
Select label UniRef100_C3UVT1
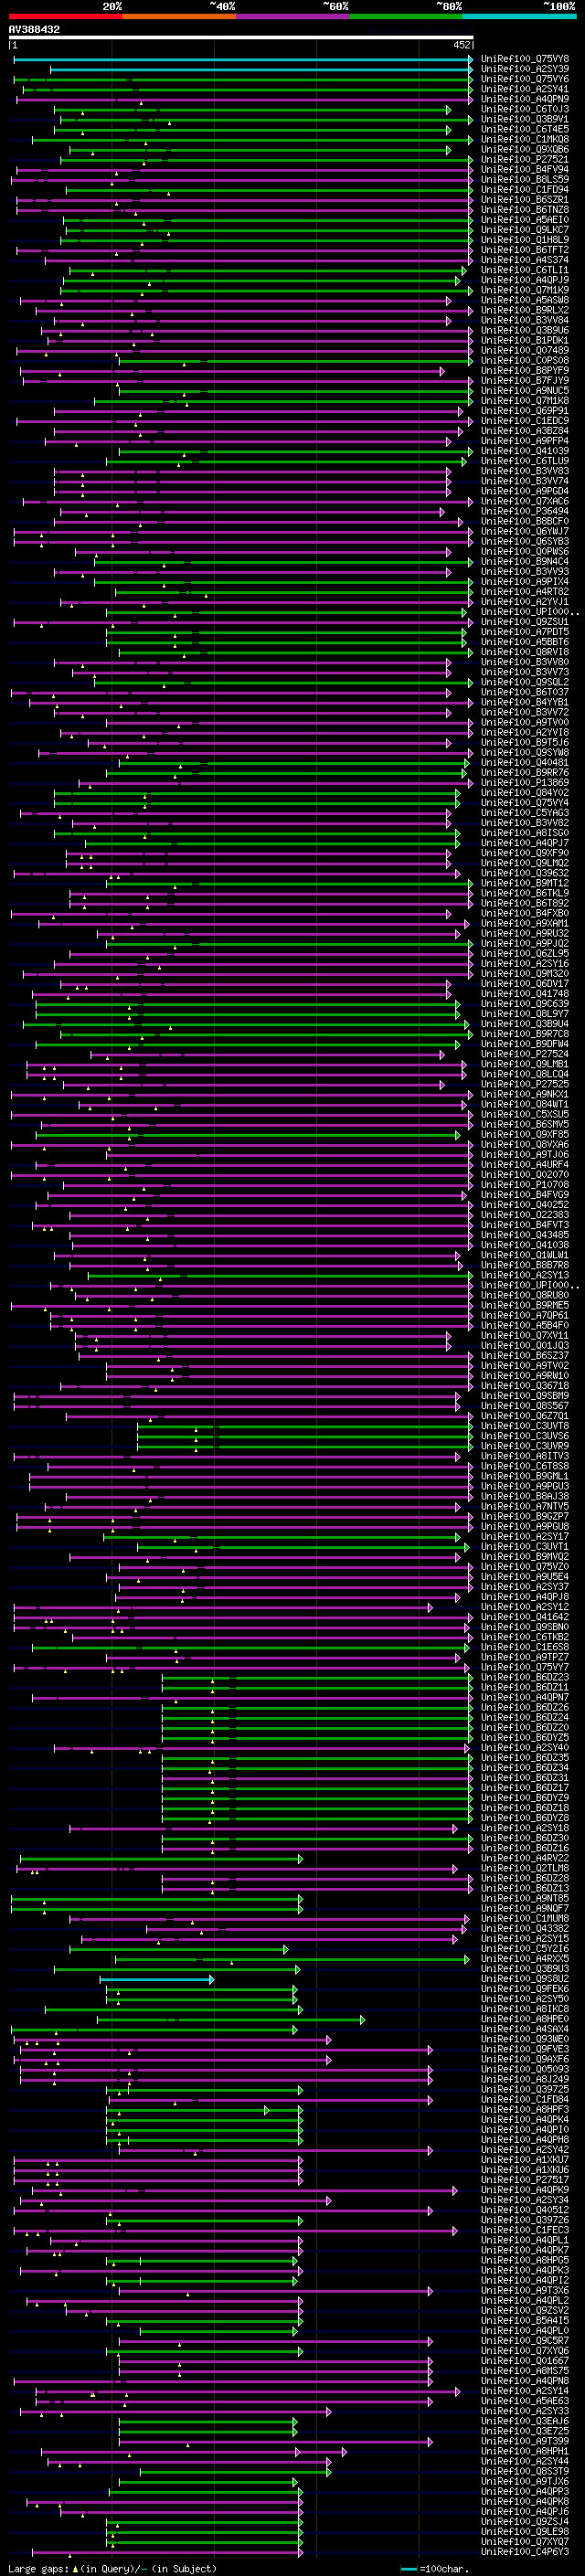tap(525, 1546)
